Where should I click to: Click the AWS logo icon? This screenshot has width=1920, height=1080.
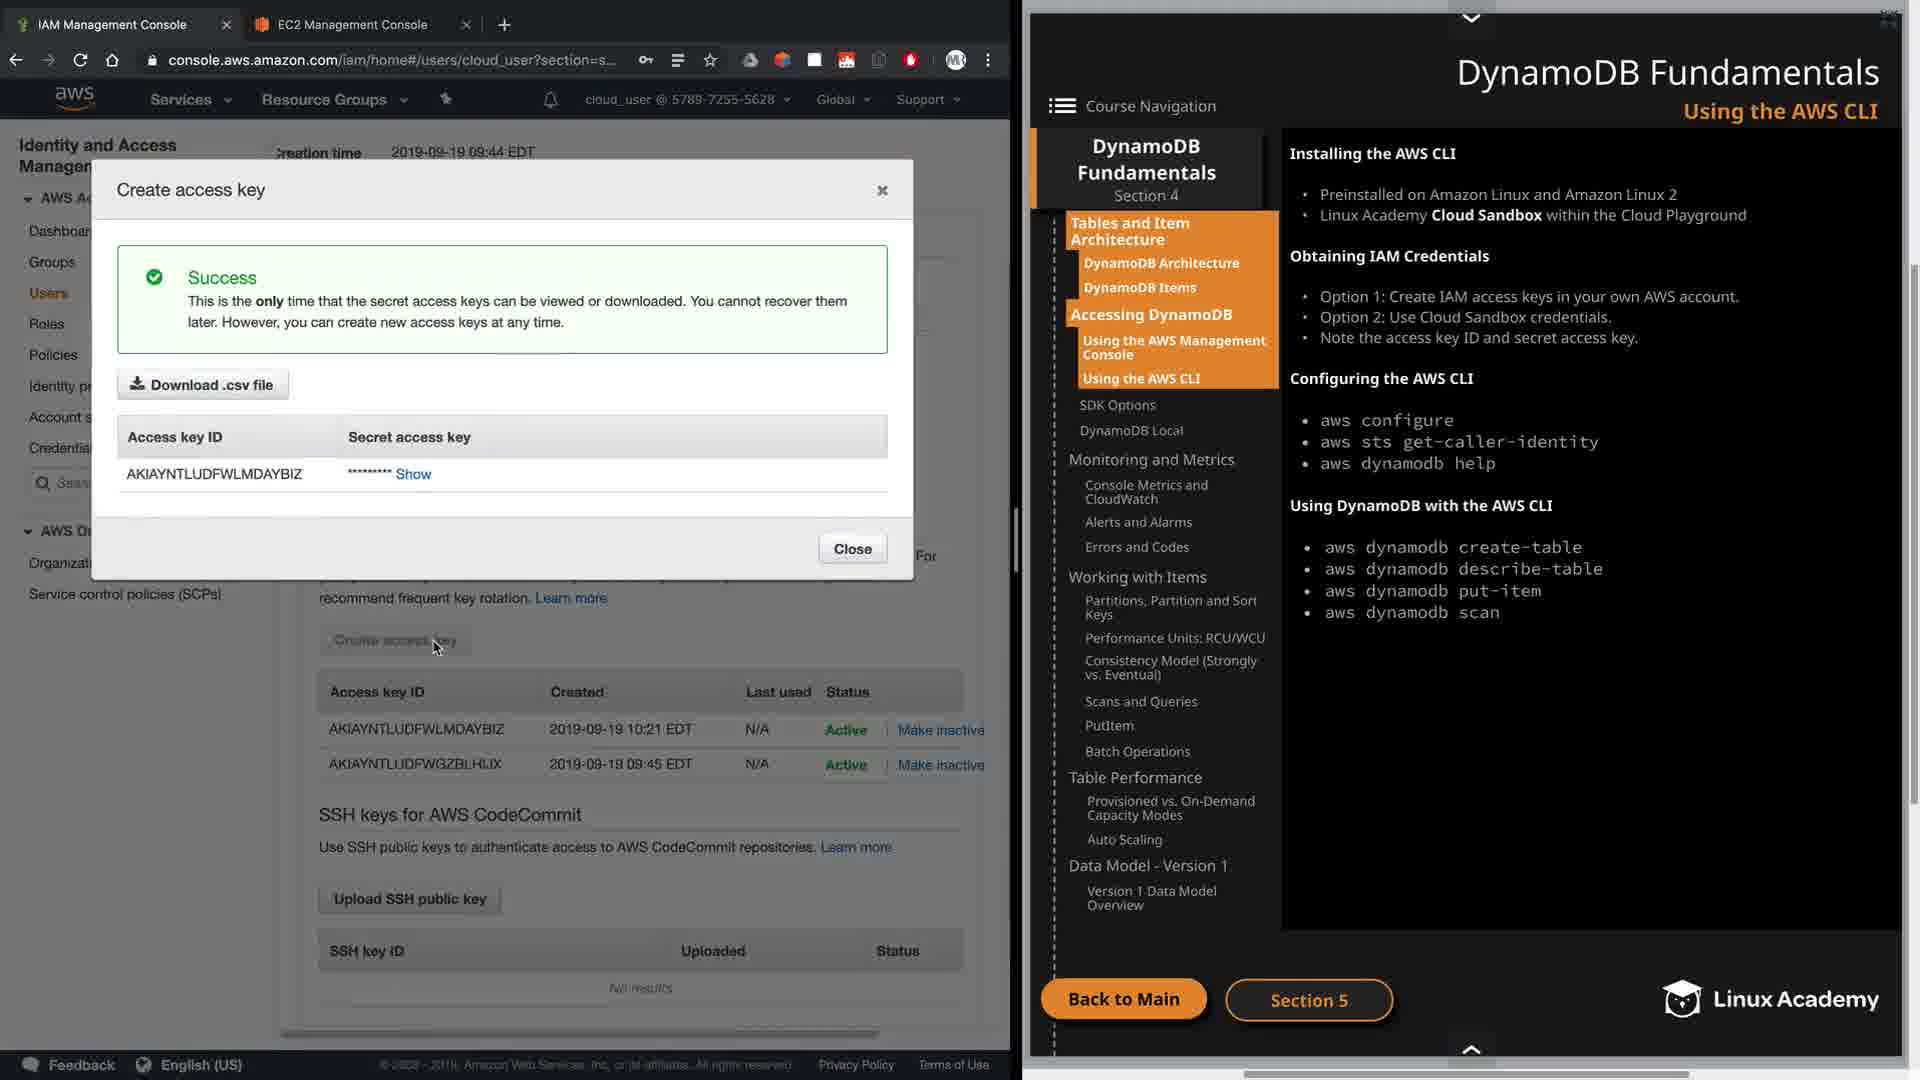tap(75, 98)
